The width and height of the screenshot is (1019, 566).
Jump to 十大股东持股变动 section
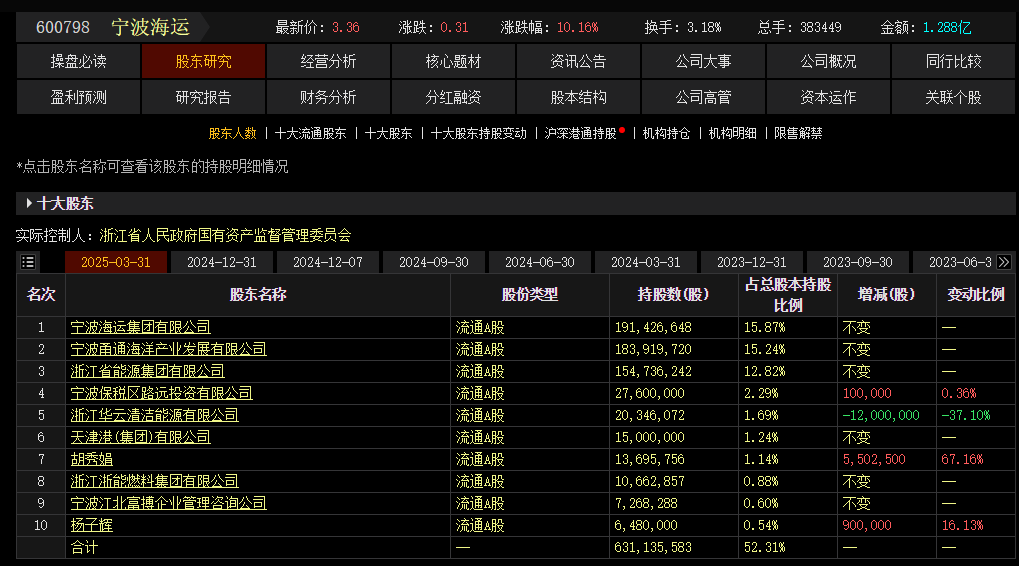point(479,133)
